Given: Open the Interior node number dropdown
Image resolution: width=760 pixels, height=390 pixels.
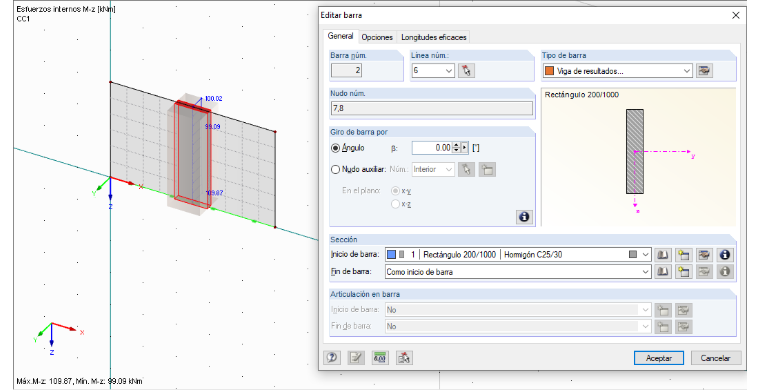Looking at the screenshot, I should click(x=433, y=170).
